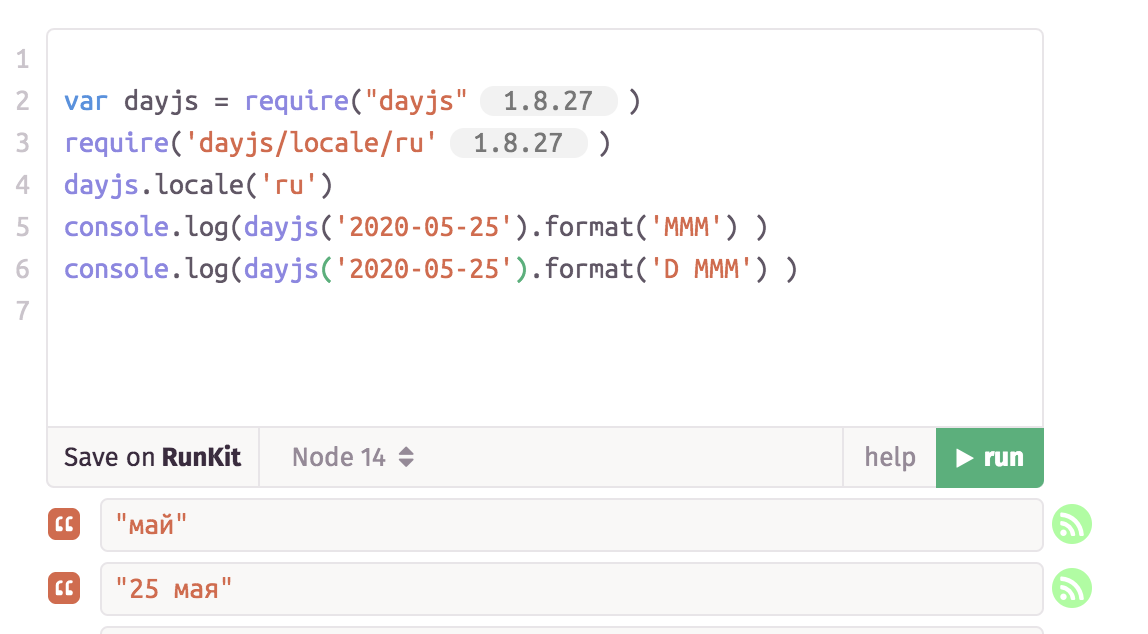Open the RSS feed icon next to "25 мая"
The height and width of the screenshot is (634, 1148).
click(1072, 588)
